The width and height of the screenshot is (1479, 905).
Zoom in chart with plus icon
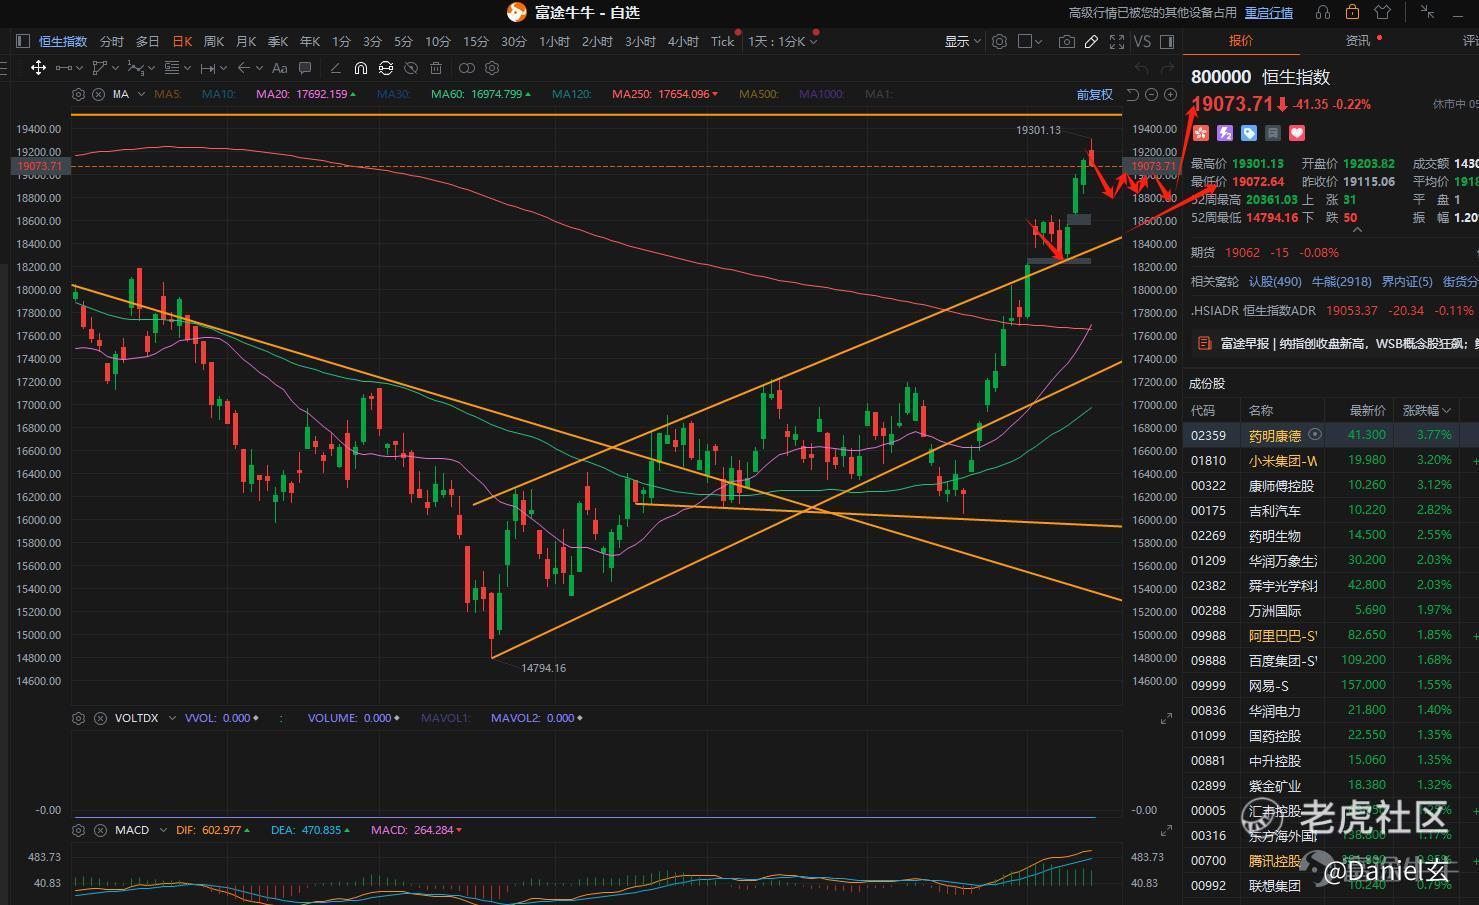(x=1169, y=94)
